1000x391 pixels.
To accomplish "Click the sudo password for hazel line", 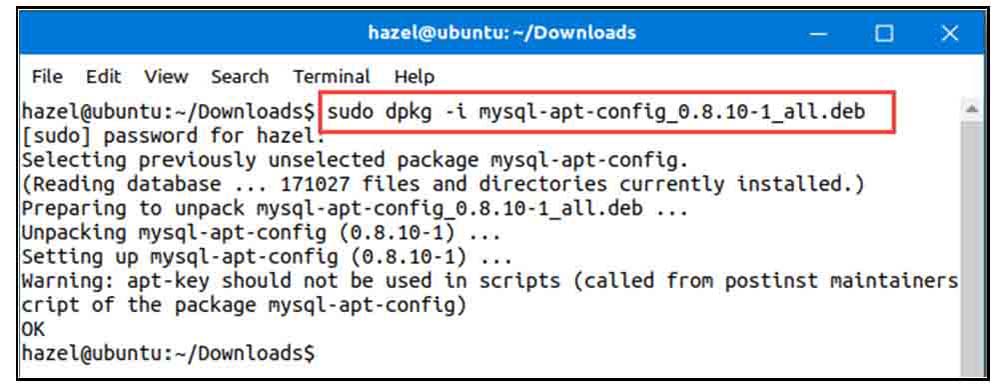I will click(x=173, y=136).
